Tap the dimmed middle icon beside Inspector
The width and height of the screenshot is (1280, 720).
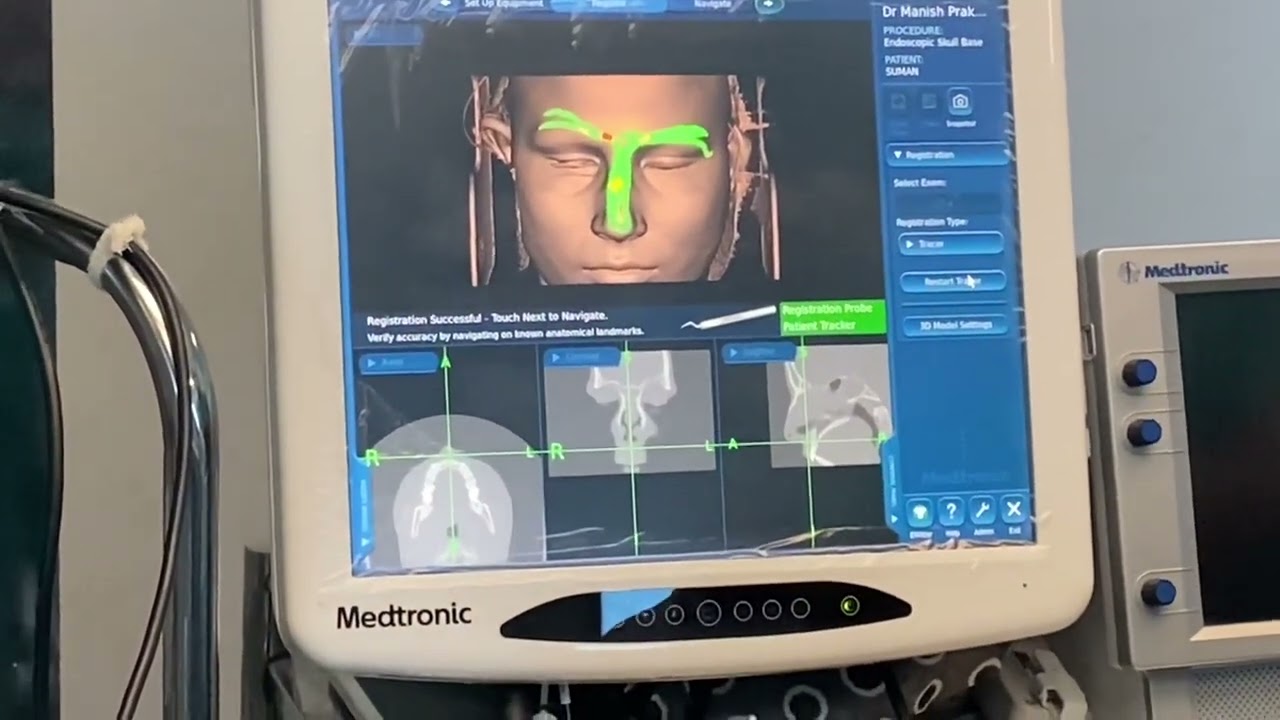[929, 102]
